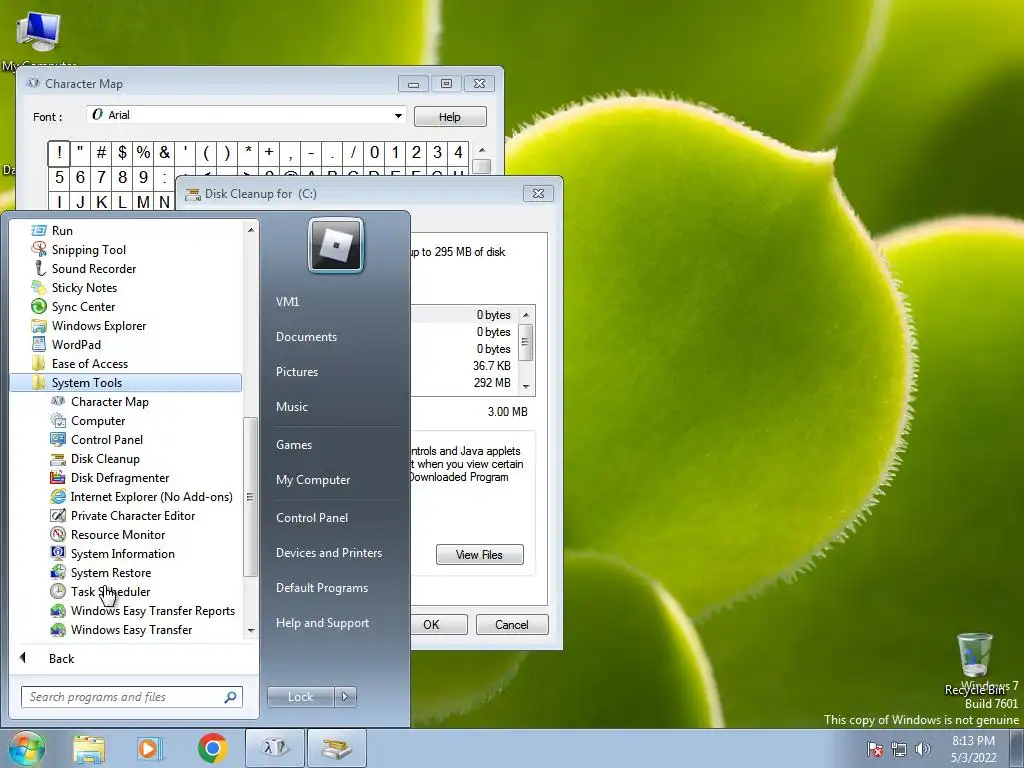This screenshot has height=768, width=1024.
Task: Launch Disk Cleanup from System Tools
Action: tap(105, 458)
